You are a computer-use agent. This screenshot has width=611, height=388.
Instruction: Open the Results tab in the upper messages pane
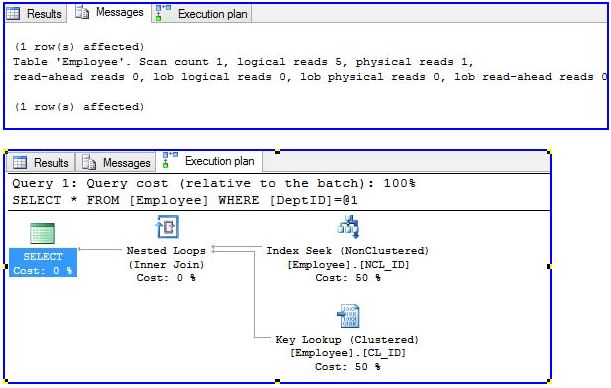35,14
